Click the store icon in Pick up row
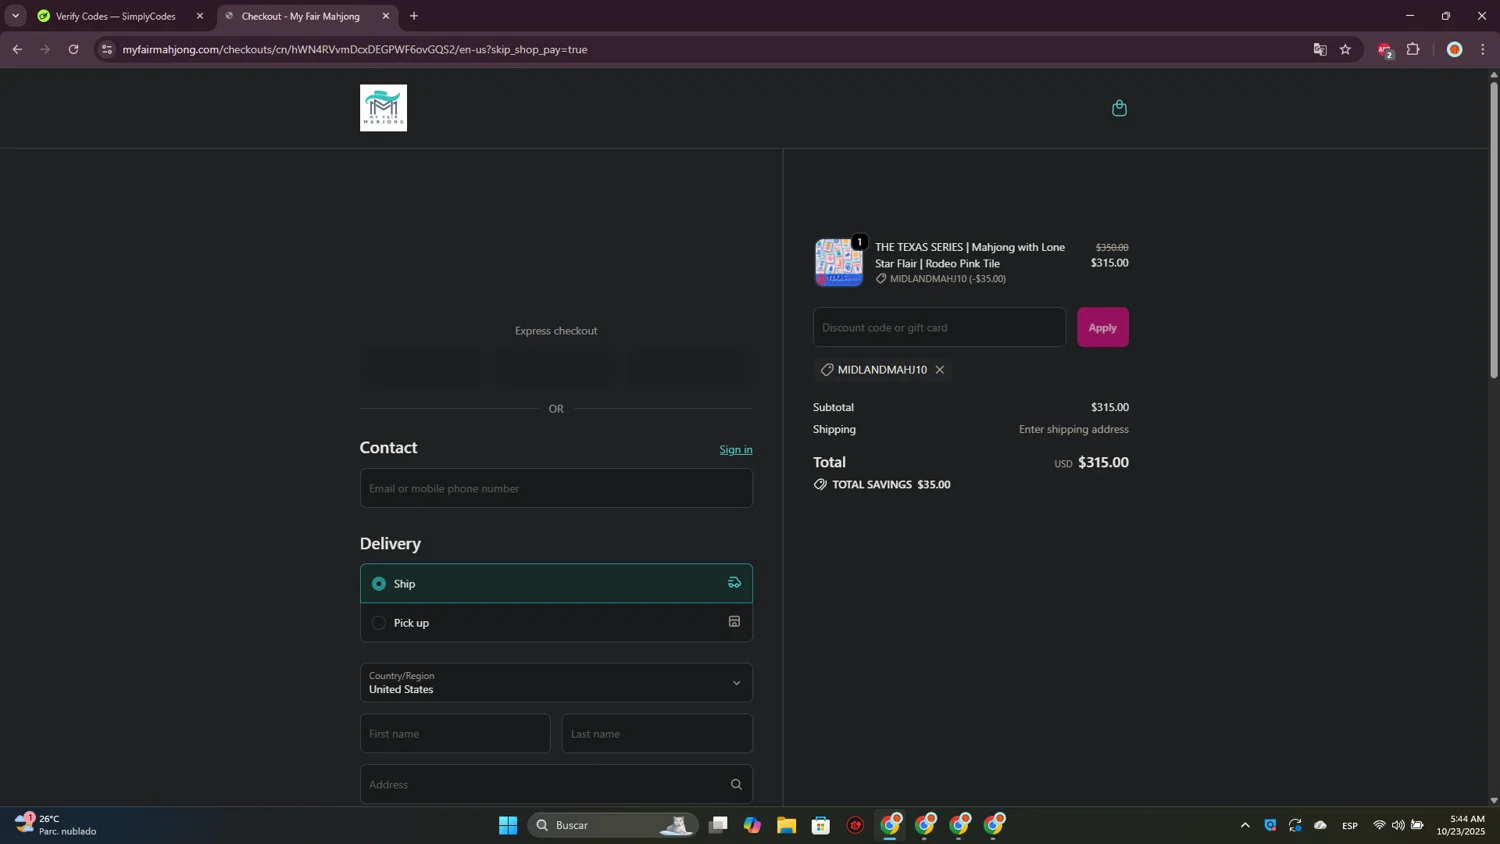This screenshot has width=1500, height=844. coord(734,622)
